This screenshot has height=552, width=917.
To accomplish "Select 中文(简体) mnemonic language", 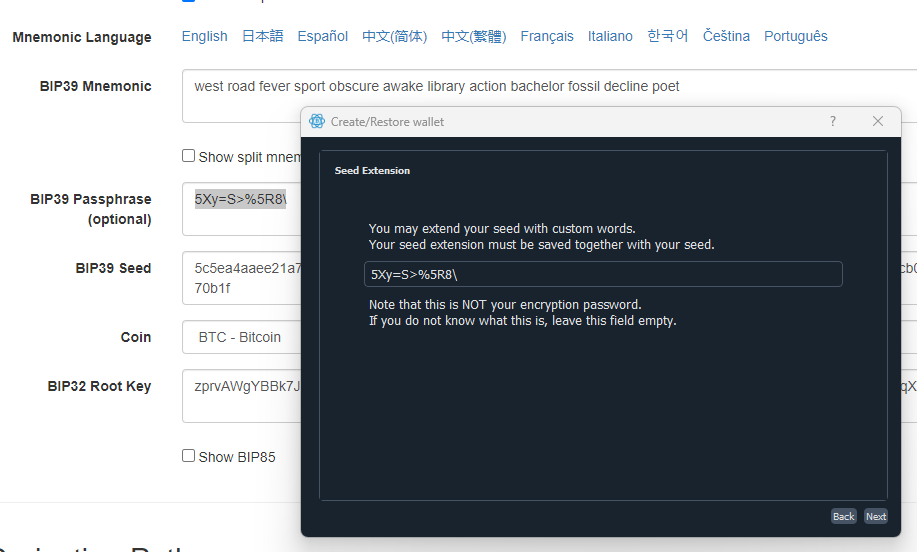I will [x=395, y=36].
